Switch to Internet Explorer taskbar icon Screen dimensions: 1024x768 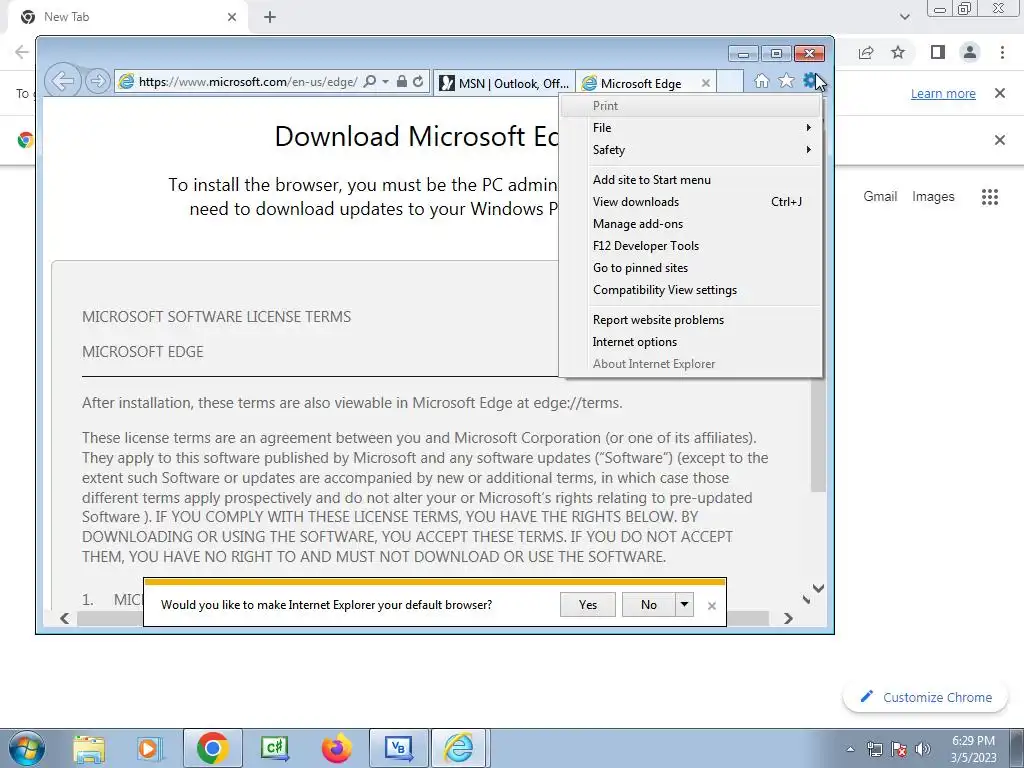pos(459,748)
